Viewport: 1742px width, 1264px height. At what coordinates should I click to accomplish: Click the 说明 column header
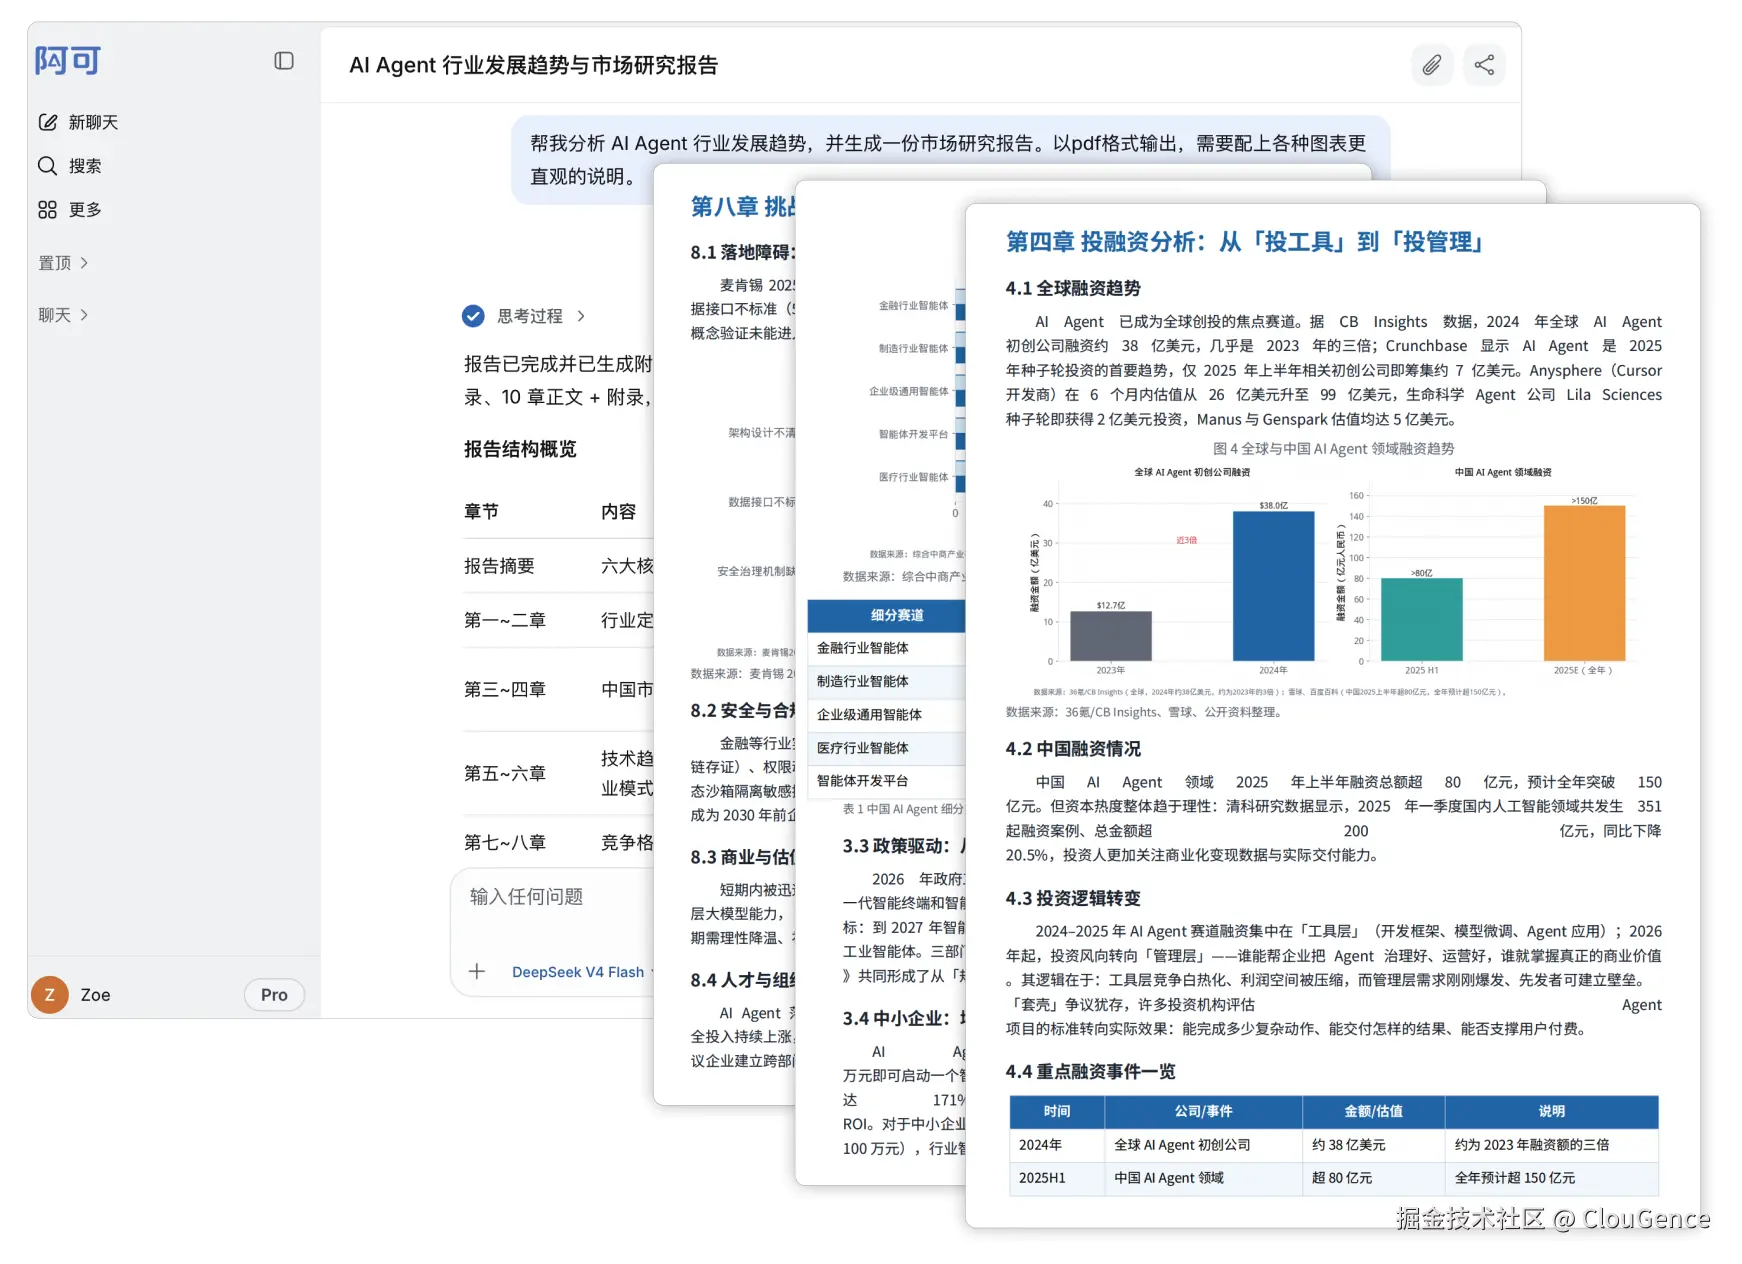[1551, 1111]
